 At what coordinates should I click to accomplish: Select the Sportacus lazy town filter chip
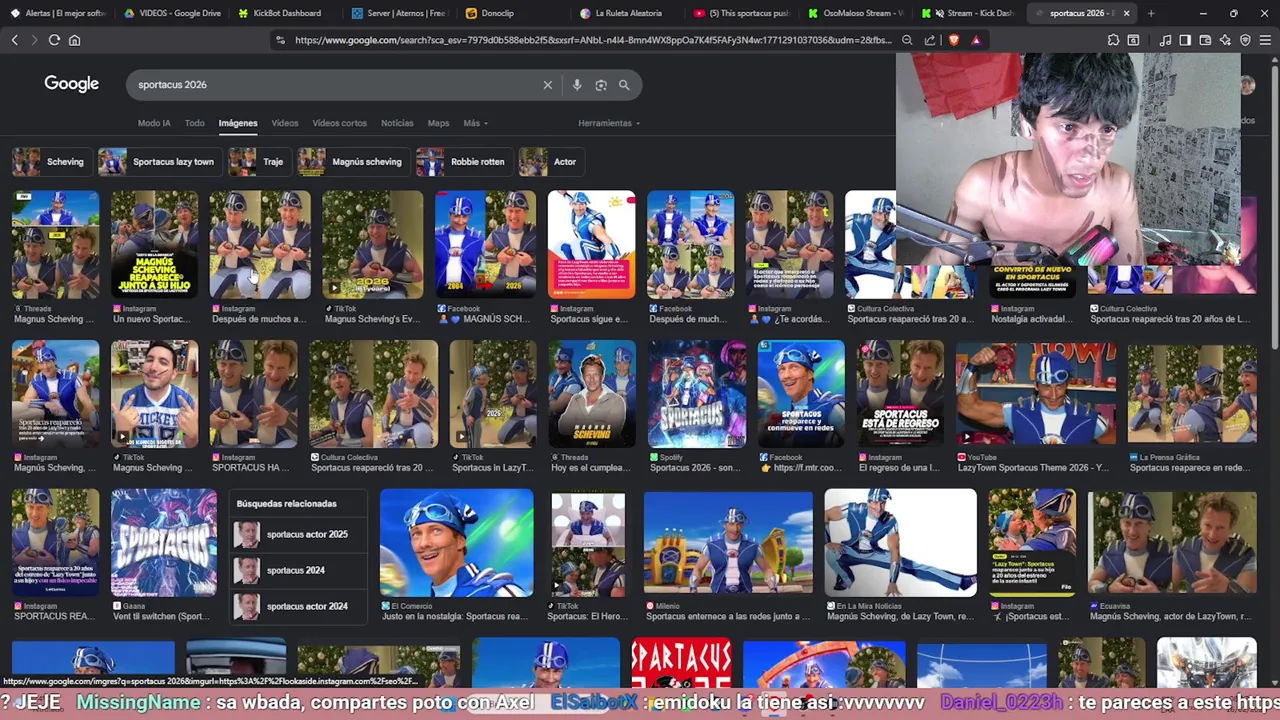click(x=158, y=161)
